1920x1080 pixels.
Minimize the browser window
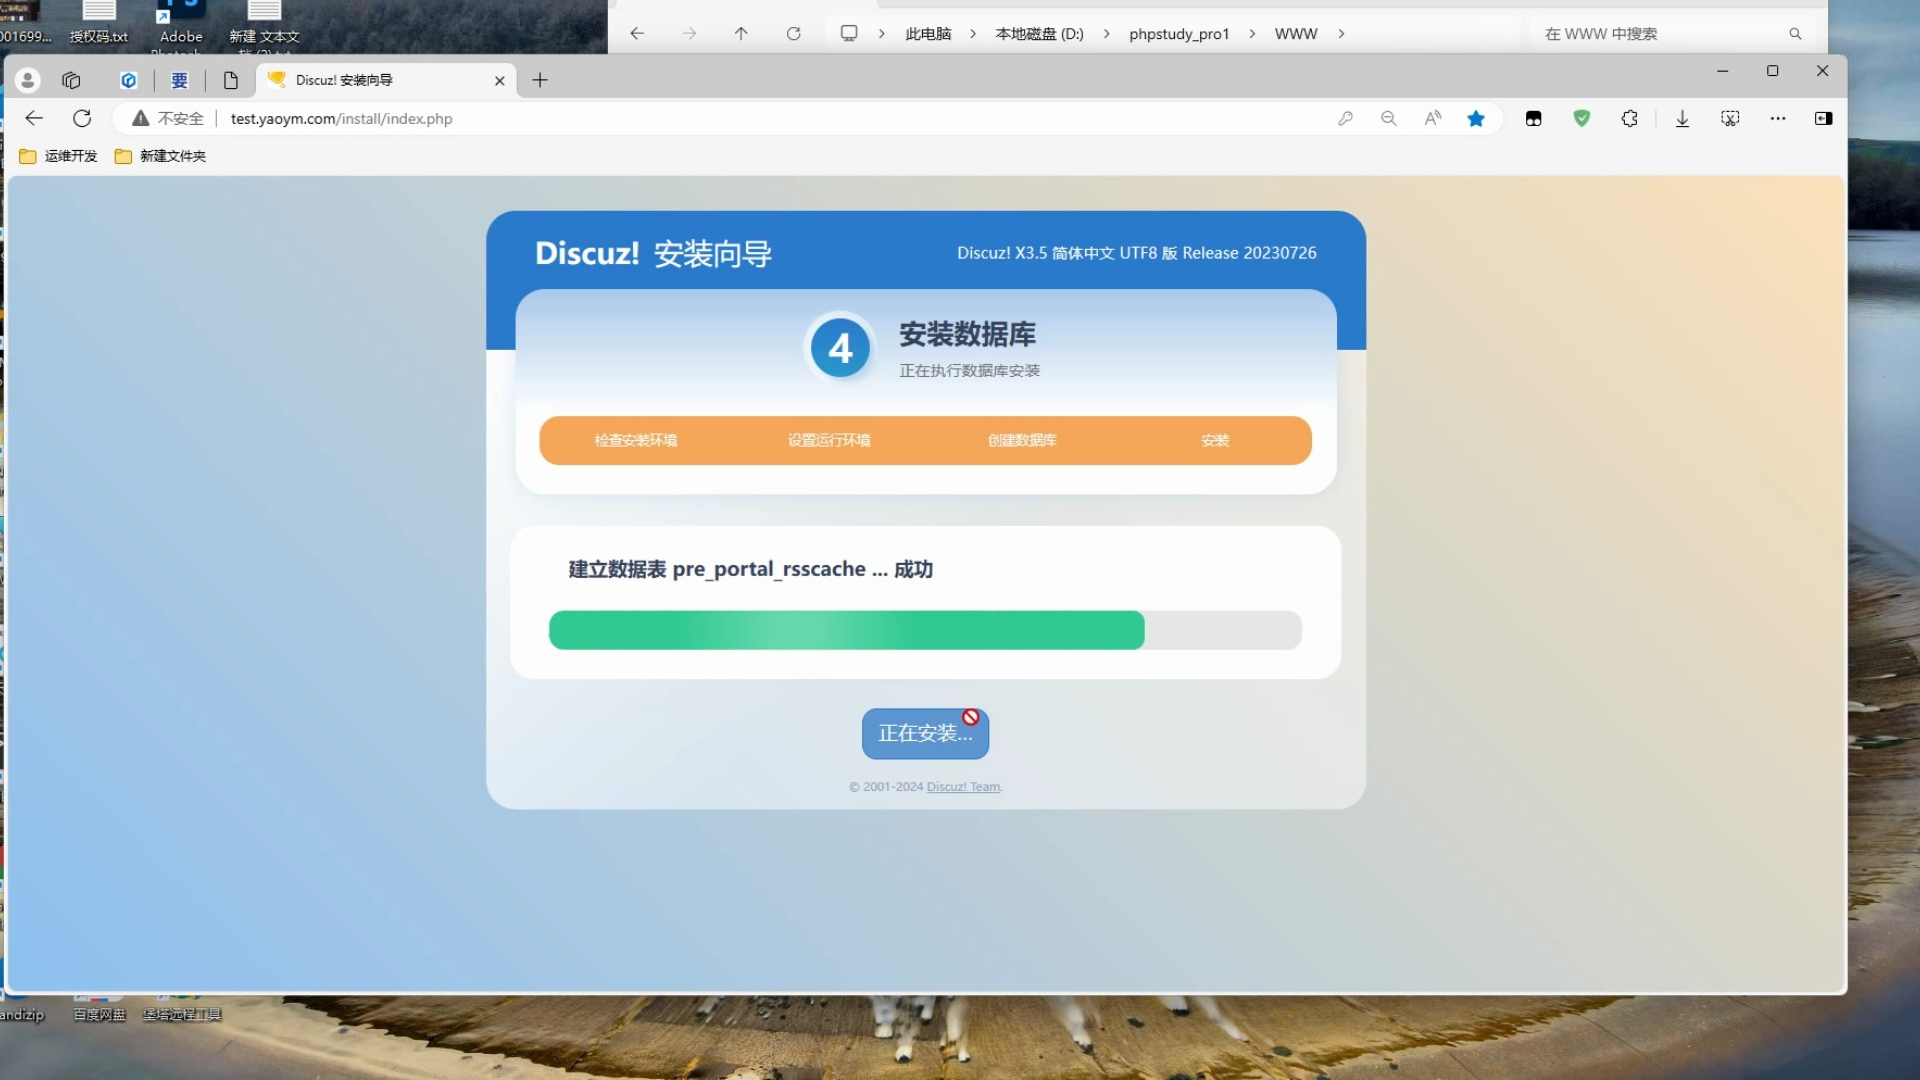tap(1722, 71)
